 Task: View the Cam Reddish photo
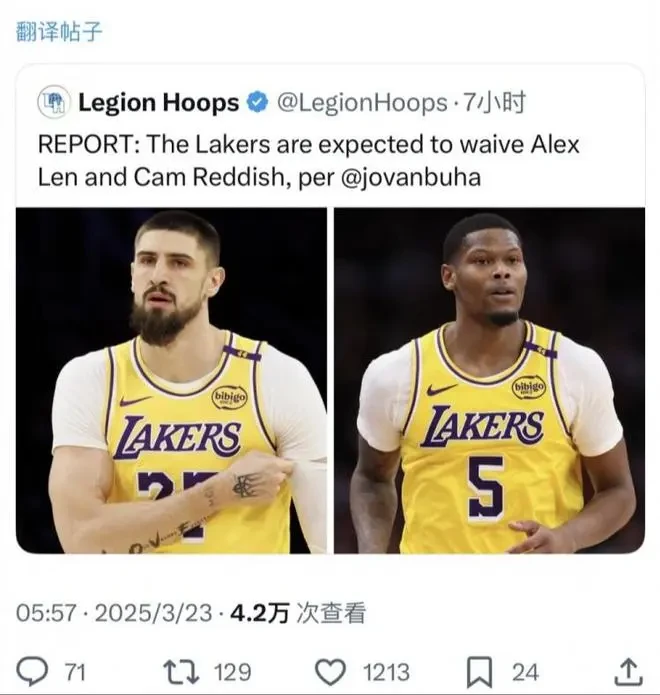click(489, 380)
